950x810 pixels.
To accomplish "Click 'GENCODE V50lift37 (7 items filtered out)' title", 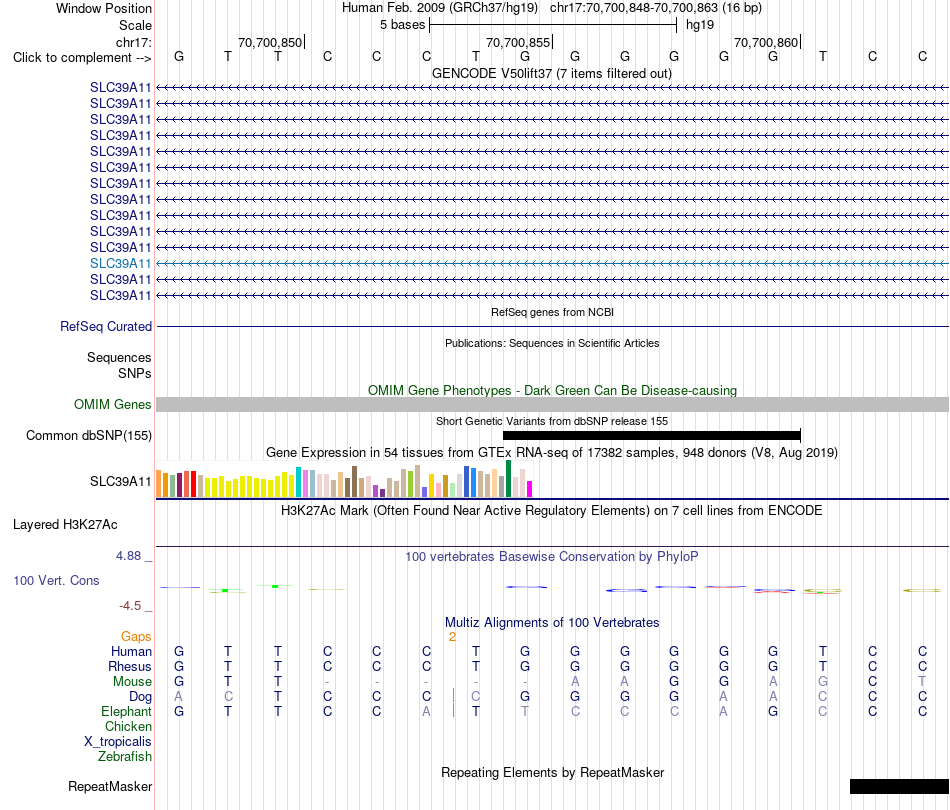I will 552,74.
